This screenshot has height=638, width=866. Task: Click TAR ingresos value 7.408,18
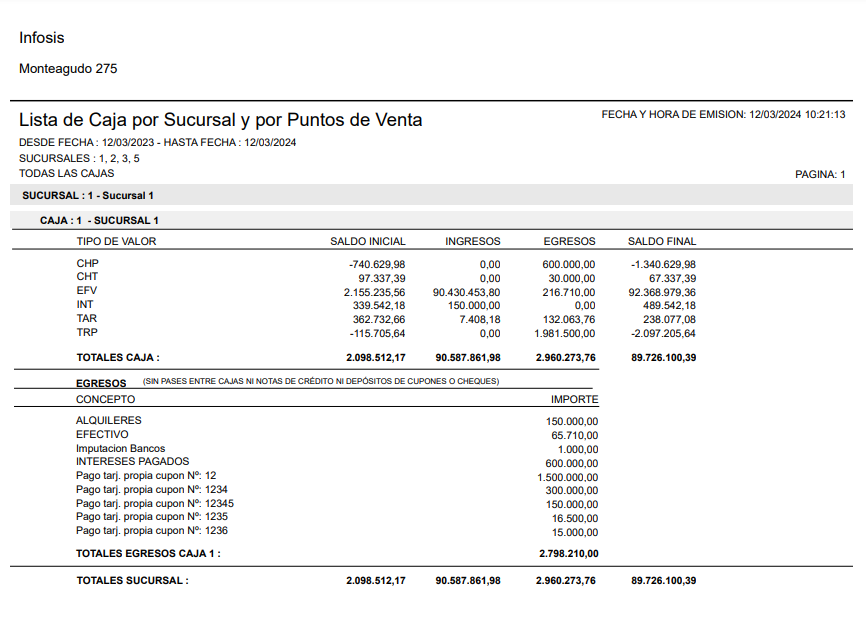pos(480,319)
